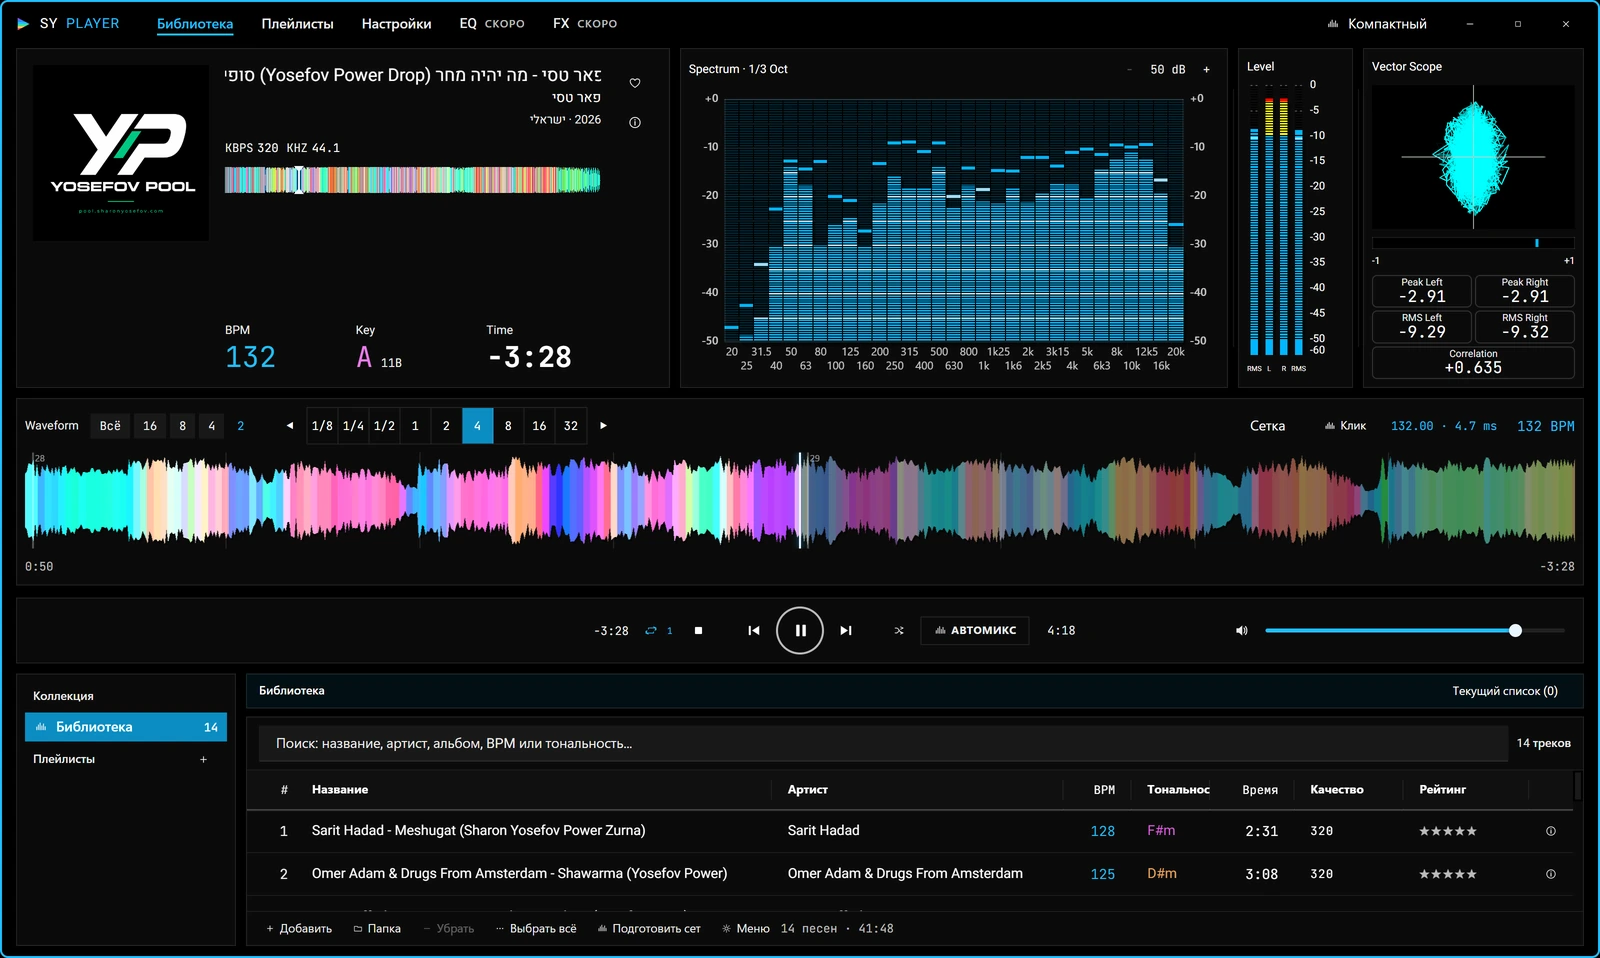Open Библиотека tab in top bar

point(195,24)
